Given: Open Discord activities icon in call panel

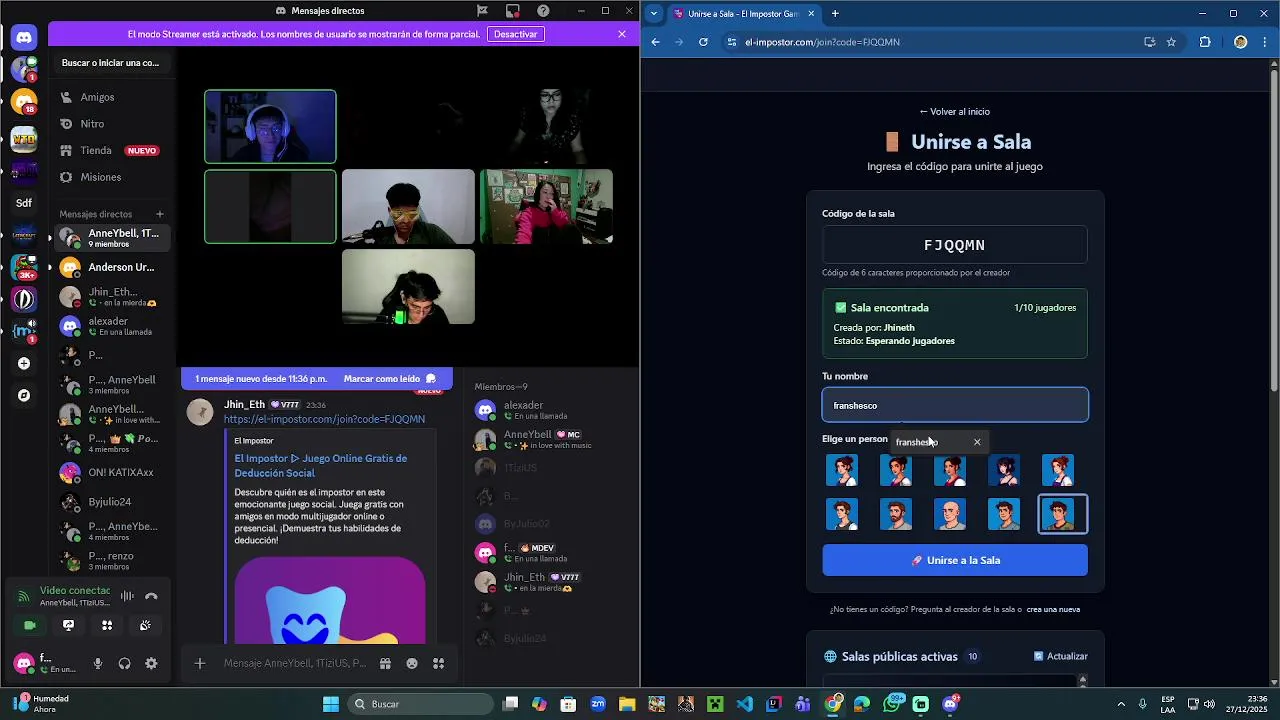Looking at the screenshot, I should coord(107,625).
